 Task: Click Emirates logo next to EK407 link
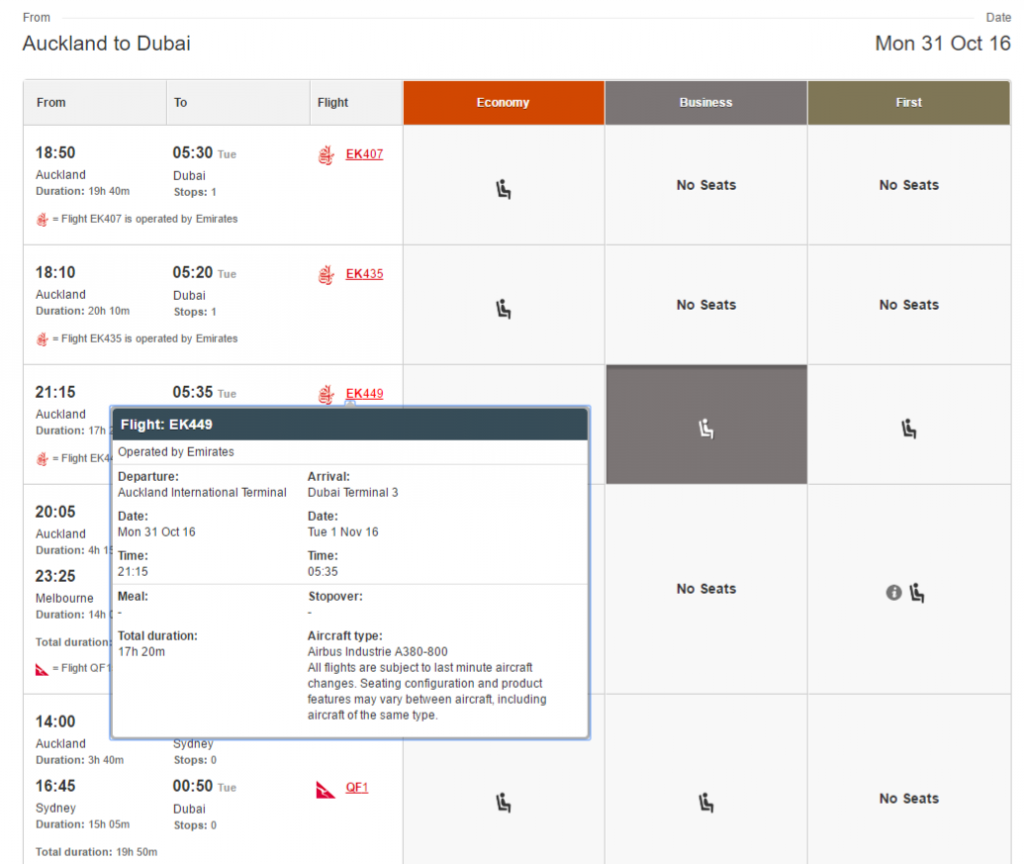(x=326, y=155)
